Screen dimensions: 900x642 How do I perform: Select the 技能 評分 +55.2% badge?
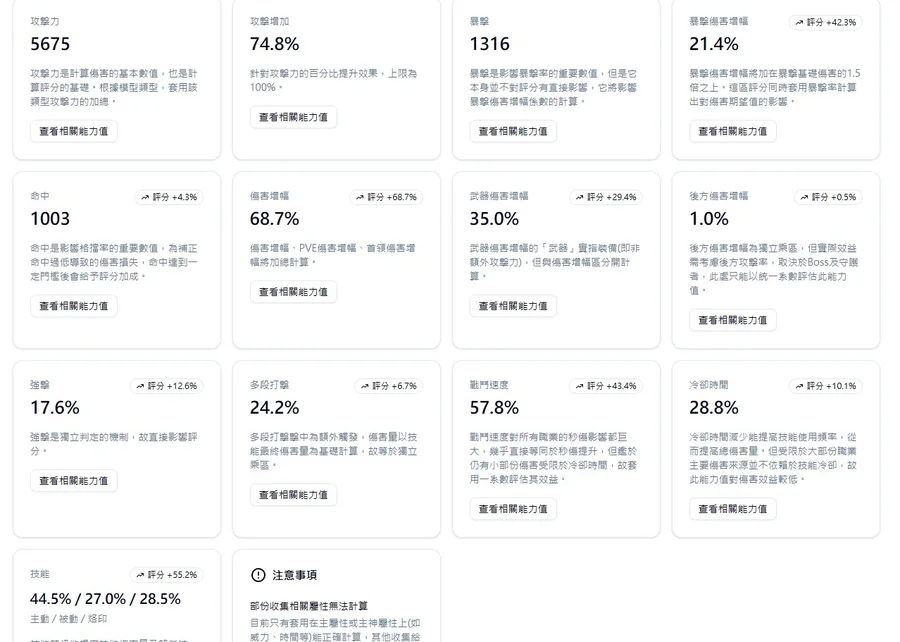(166, 575)
